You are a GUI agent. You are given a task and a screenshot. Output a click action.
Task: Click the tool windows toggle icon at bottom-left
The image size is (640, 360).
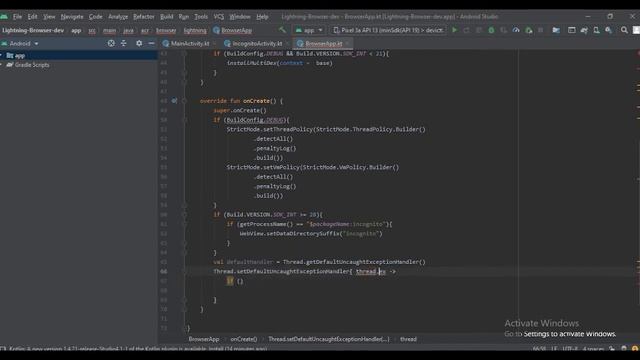tap(3, 349)
